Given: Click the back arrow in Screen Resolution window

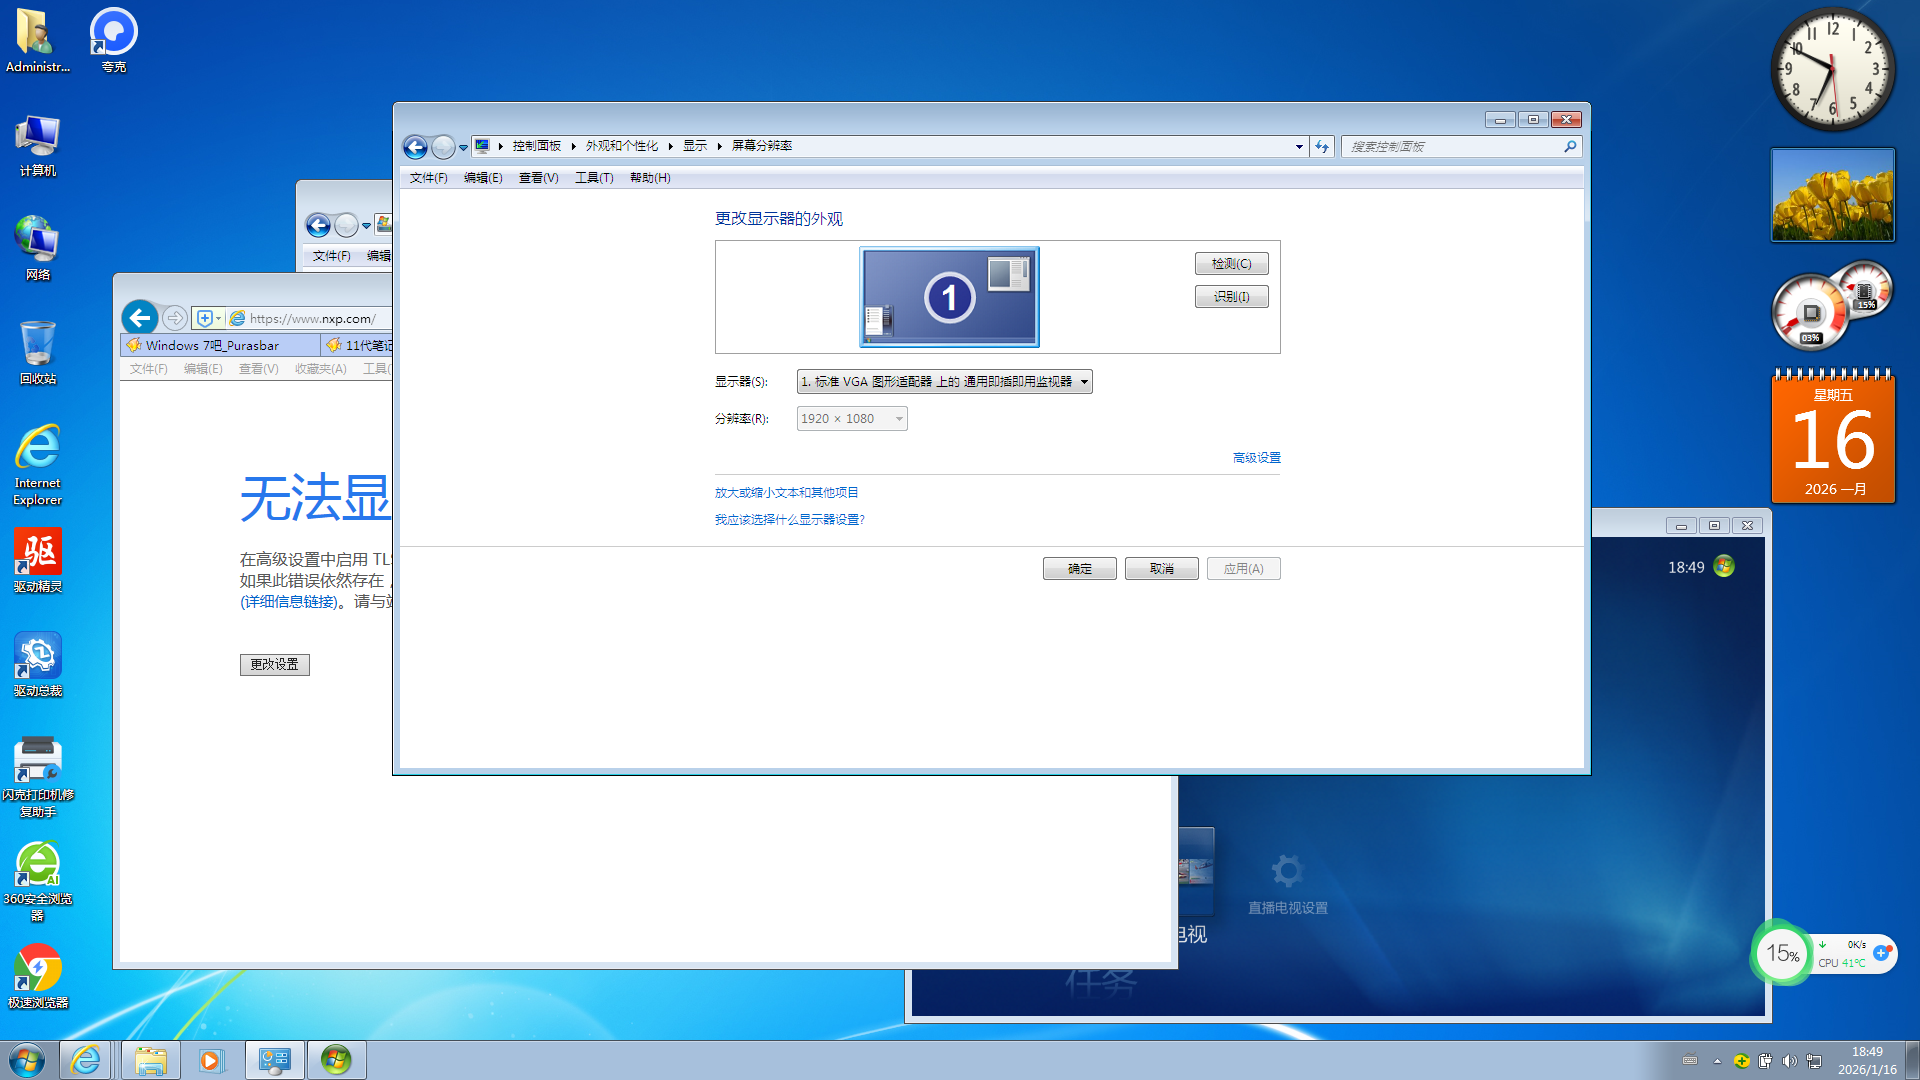Looking at the screenshot, I should pos(415,147).
